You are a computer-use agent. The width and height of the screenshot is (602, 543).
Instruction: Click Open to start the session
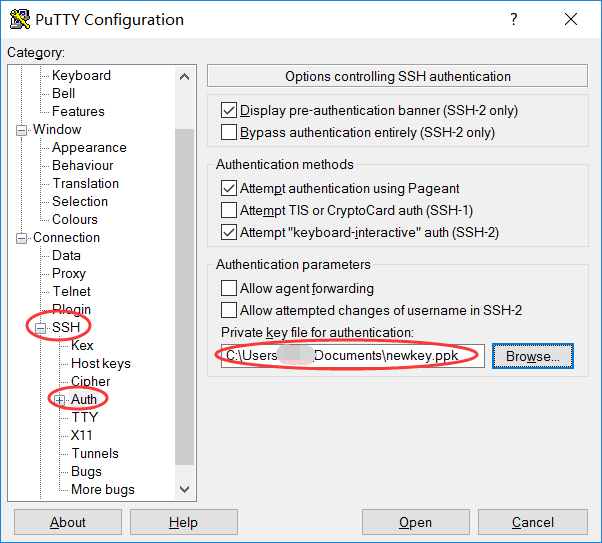click(x=415, y=522)
